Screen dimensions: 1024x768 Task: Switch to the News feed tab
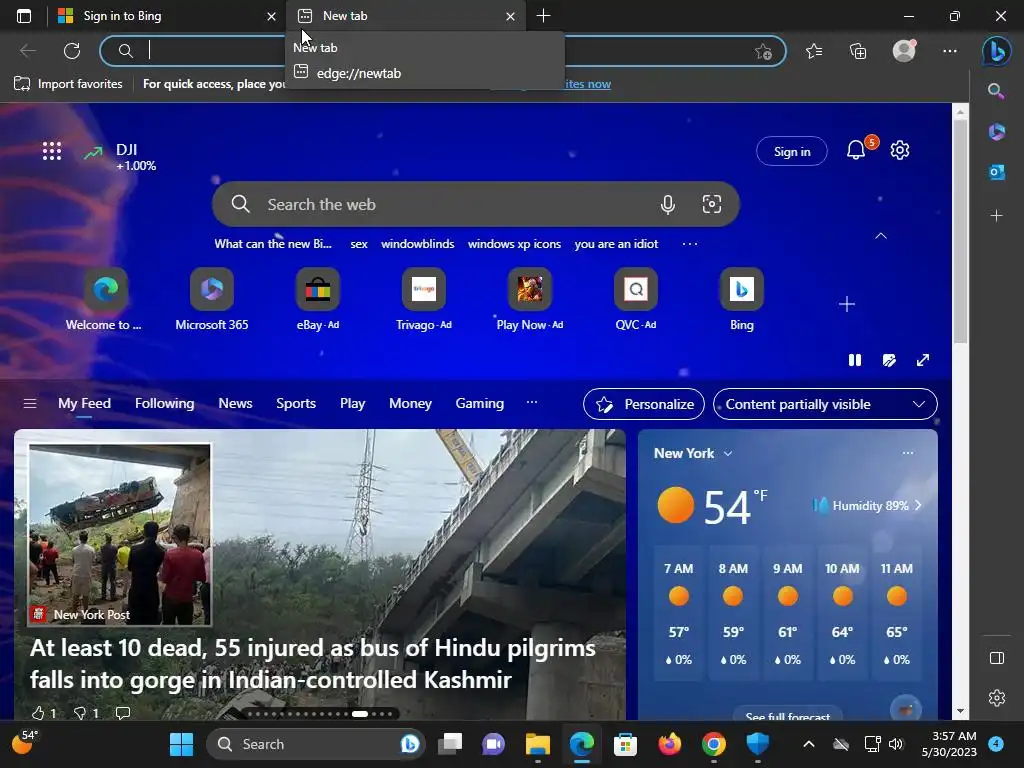(235, 404)
